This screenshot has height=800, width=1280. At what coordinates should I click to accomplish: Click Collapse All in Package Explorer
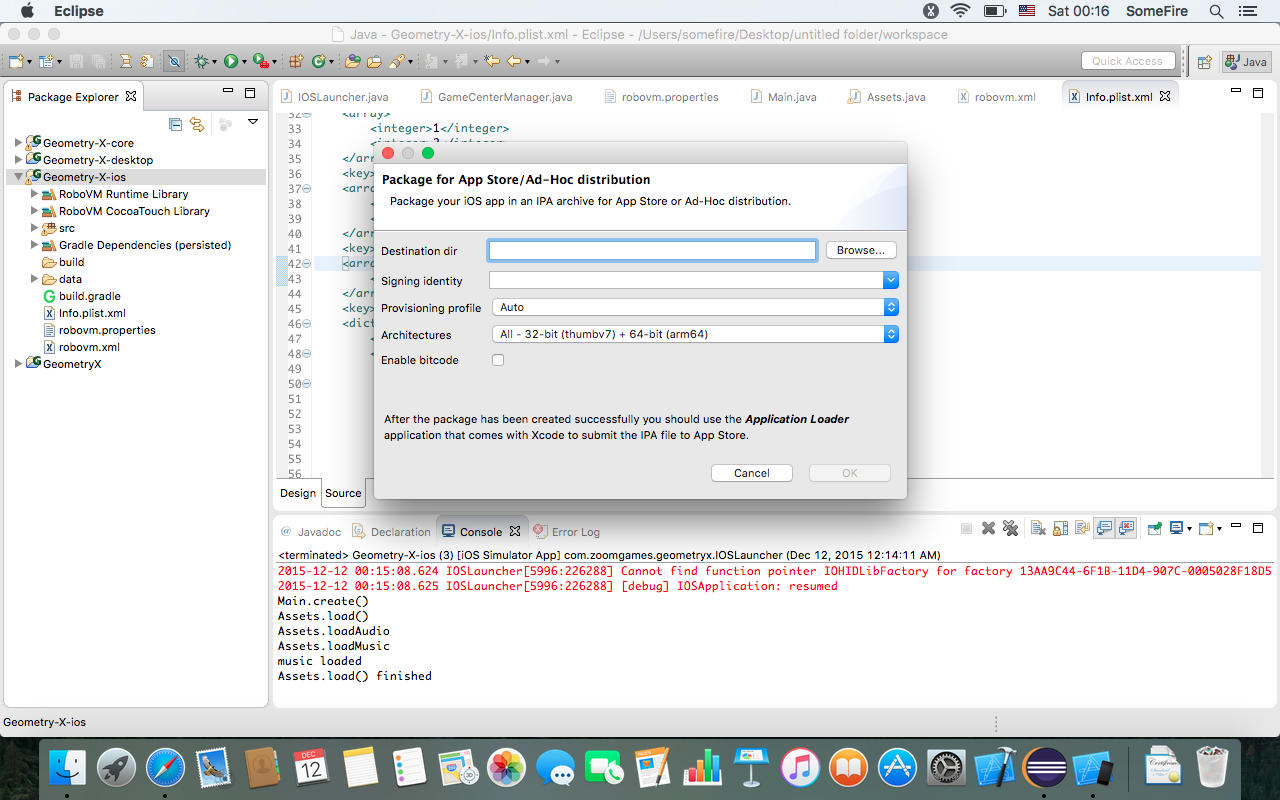[x=176, y=124]
